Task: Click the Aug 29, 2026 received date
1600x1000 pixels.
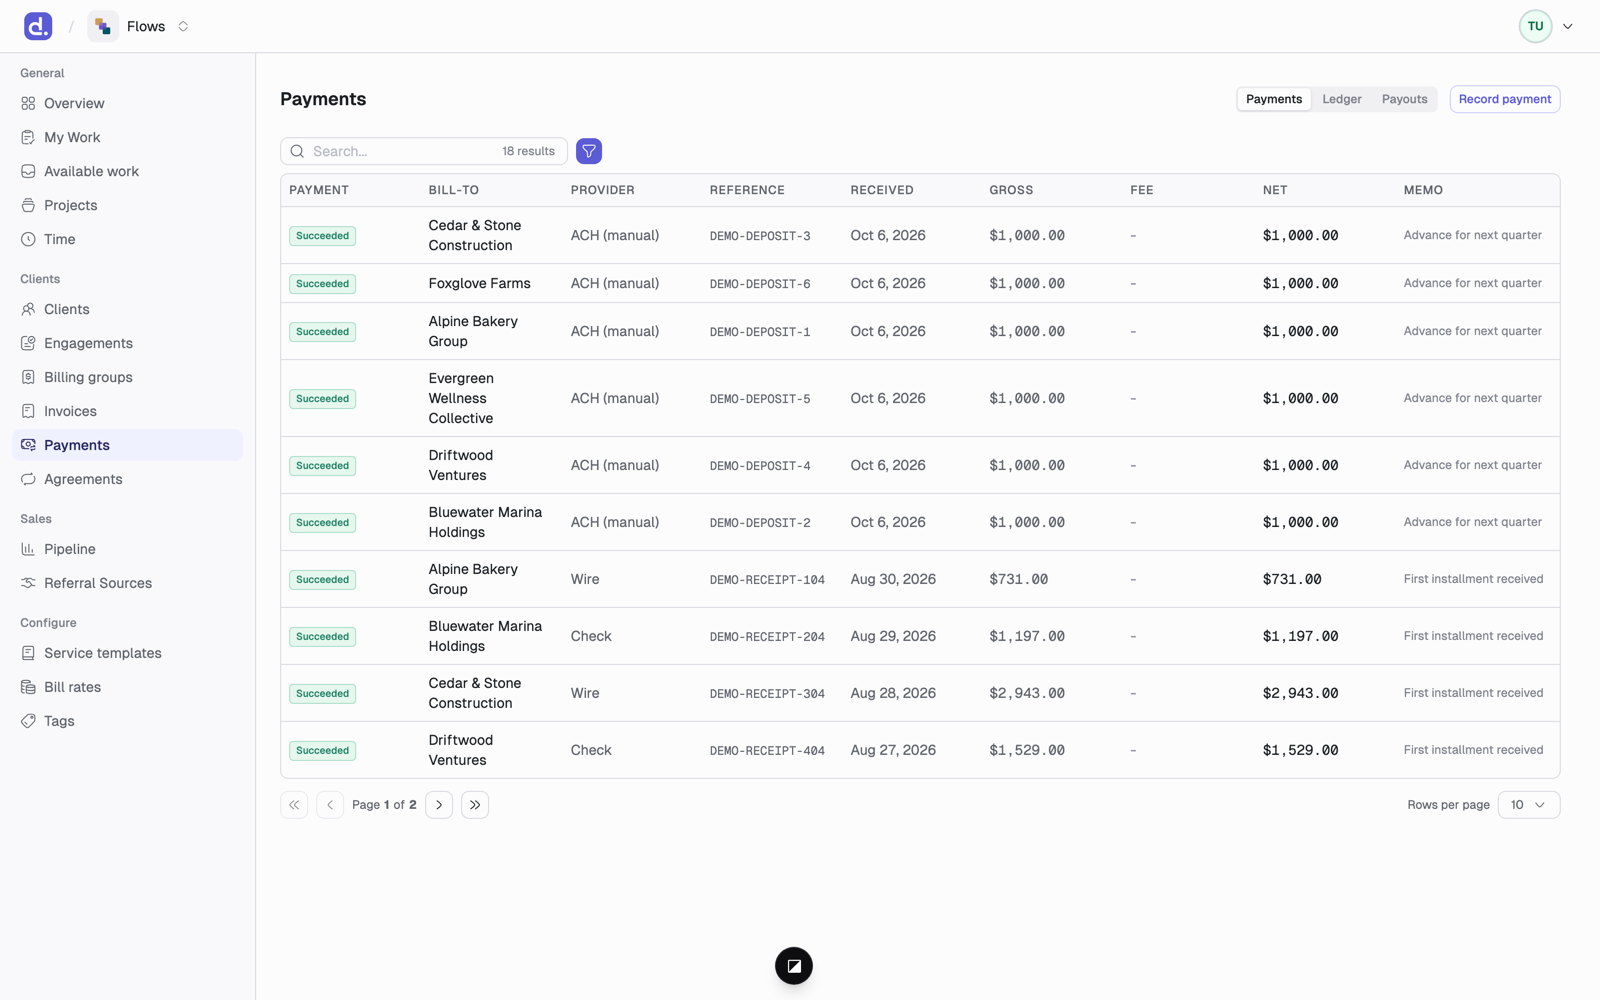Action: tap(893, 636)
